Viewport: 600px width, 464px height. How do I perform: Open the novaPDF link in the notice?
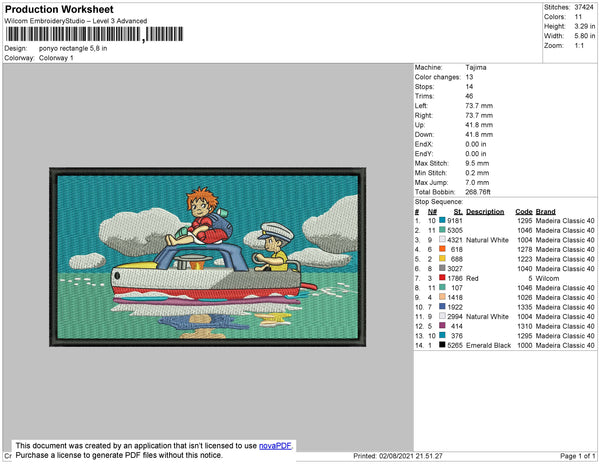275,446
